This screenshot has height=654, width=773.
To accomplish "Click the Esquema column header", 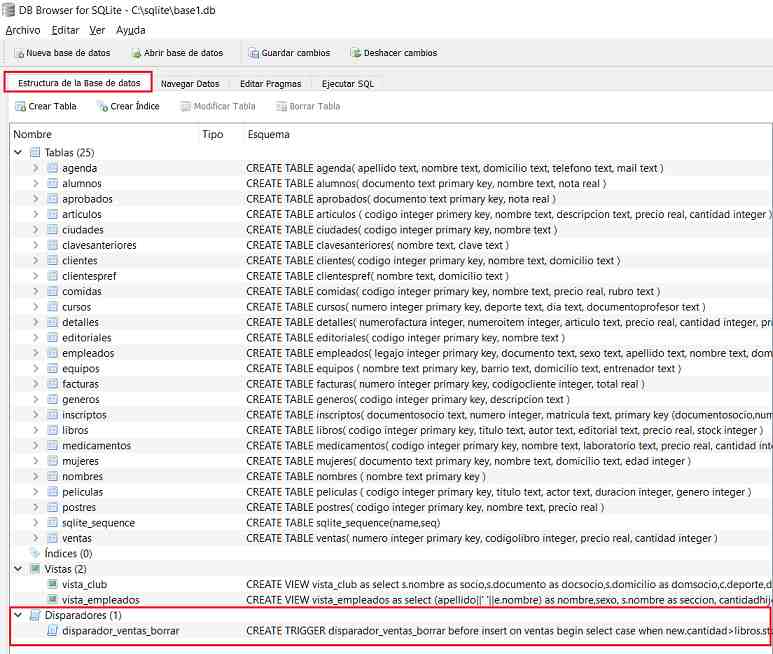I will click(268, 135).
